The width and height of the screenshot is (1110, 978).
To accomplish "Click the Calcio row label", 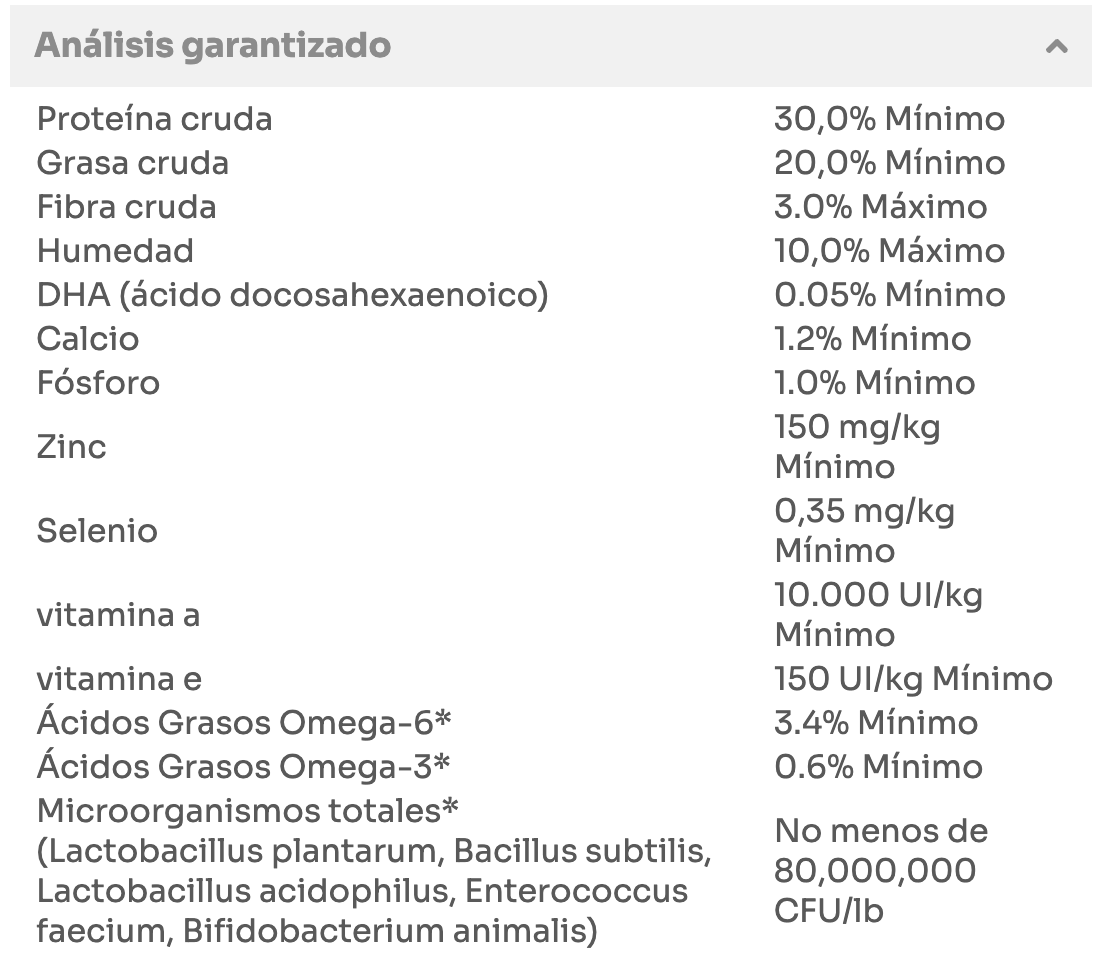I will (88, 339).
